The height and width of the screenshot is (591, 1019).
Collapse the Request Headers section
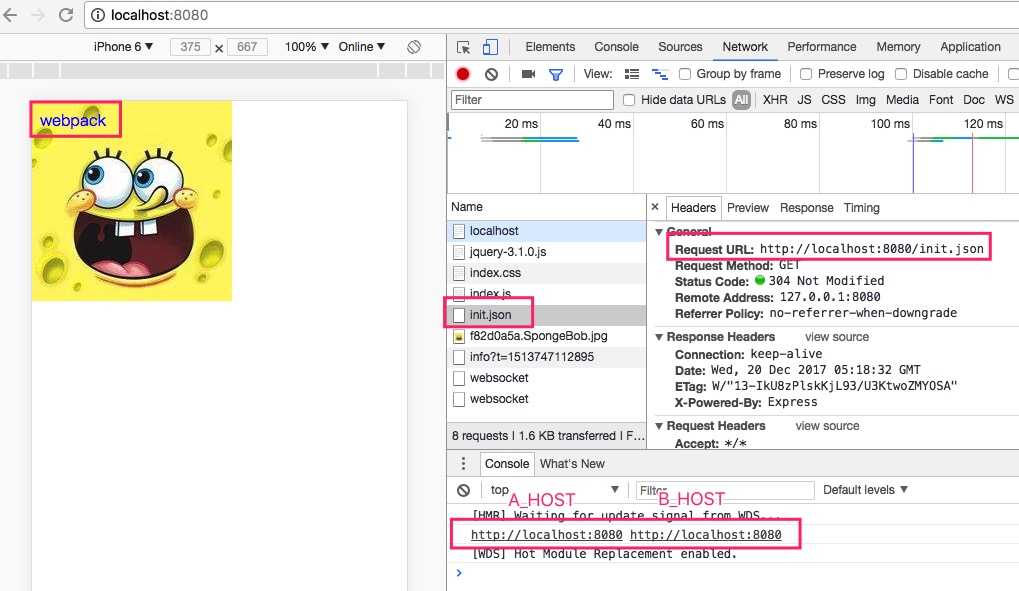point(659,426)
